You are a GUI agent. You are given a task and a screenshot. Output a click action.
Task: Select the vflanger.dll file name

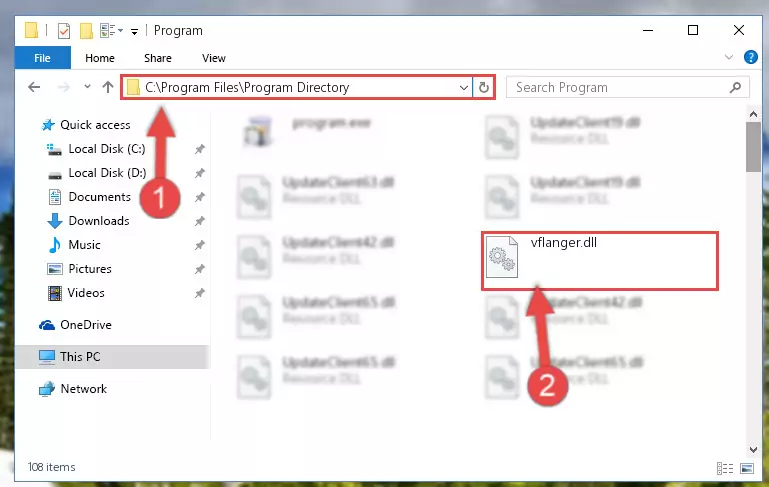click(564, 243)
